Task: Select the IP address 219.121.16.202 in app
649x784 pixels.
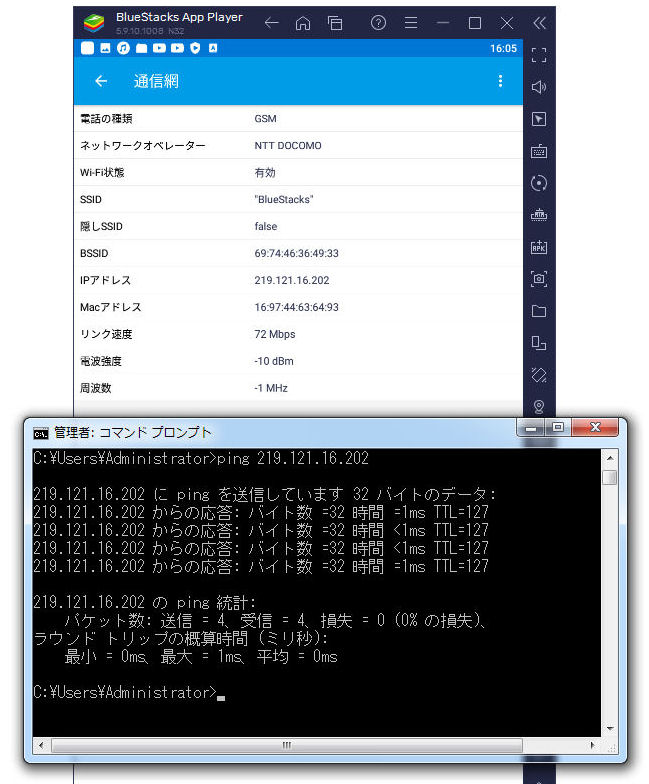Action: pyautogui.click(x=292, y=280)
